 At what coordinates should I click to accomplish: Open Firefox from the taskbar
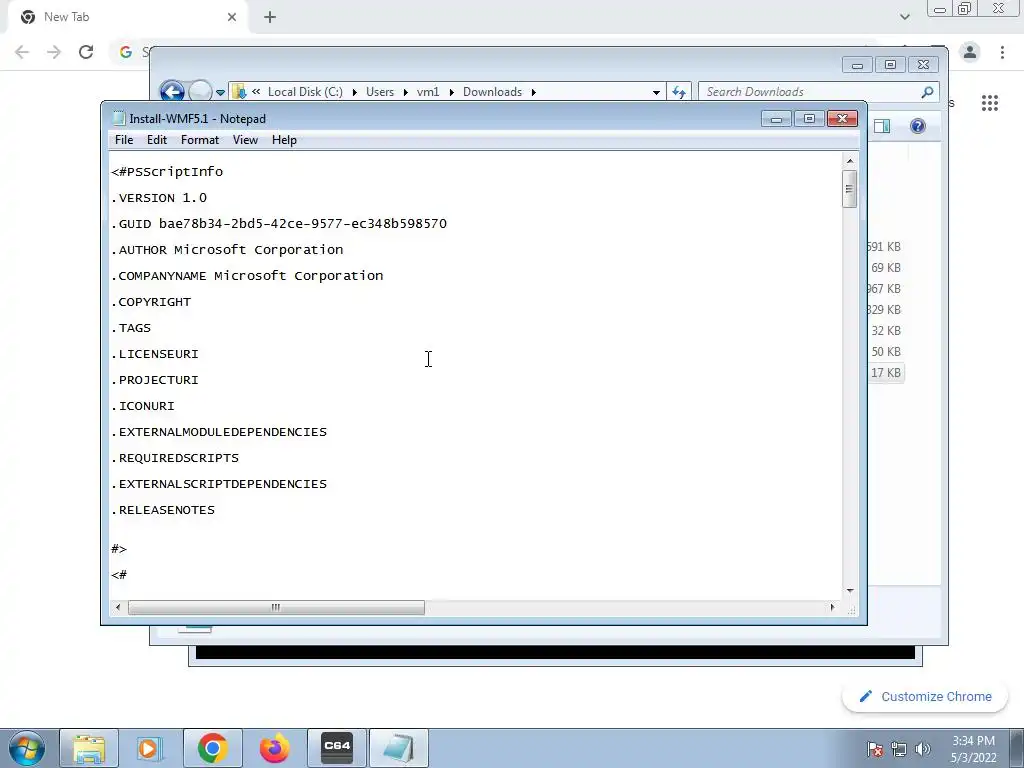point(274,748)
